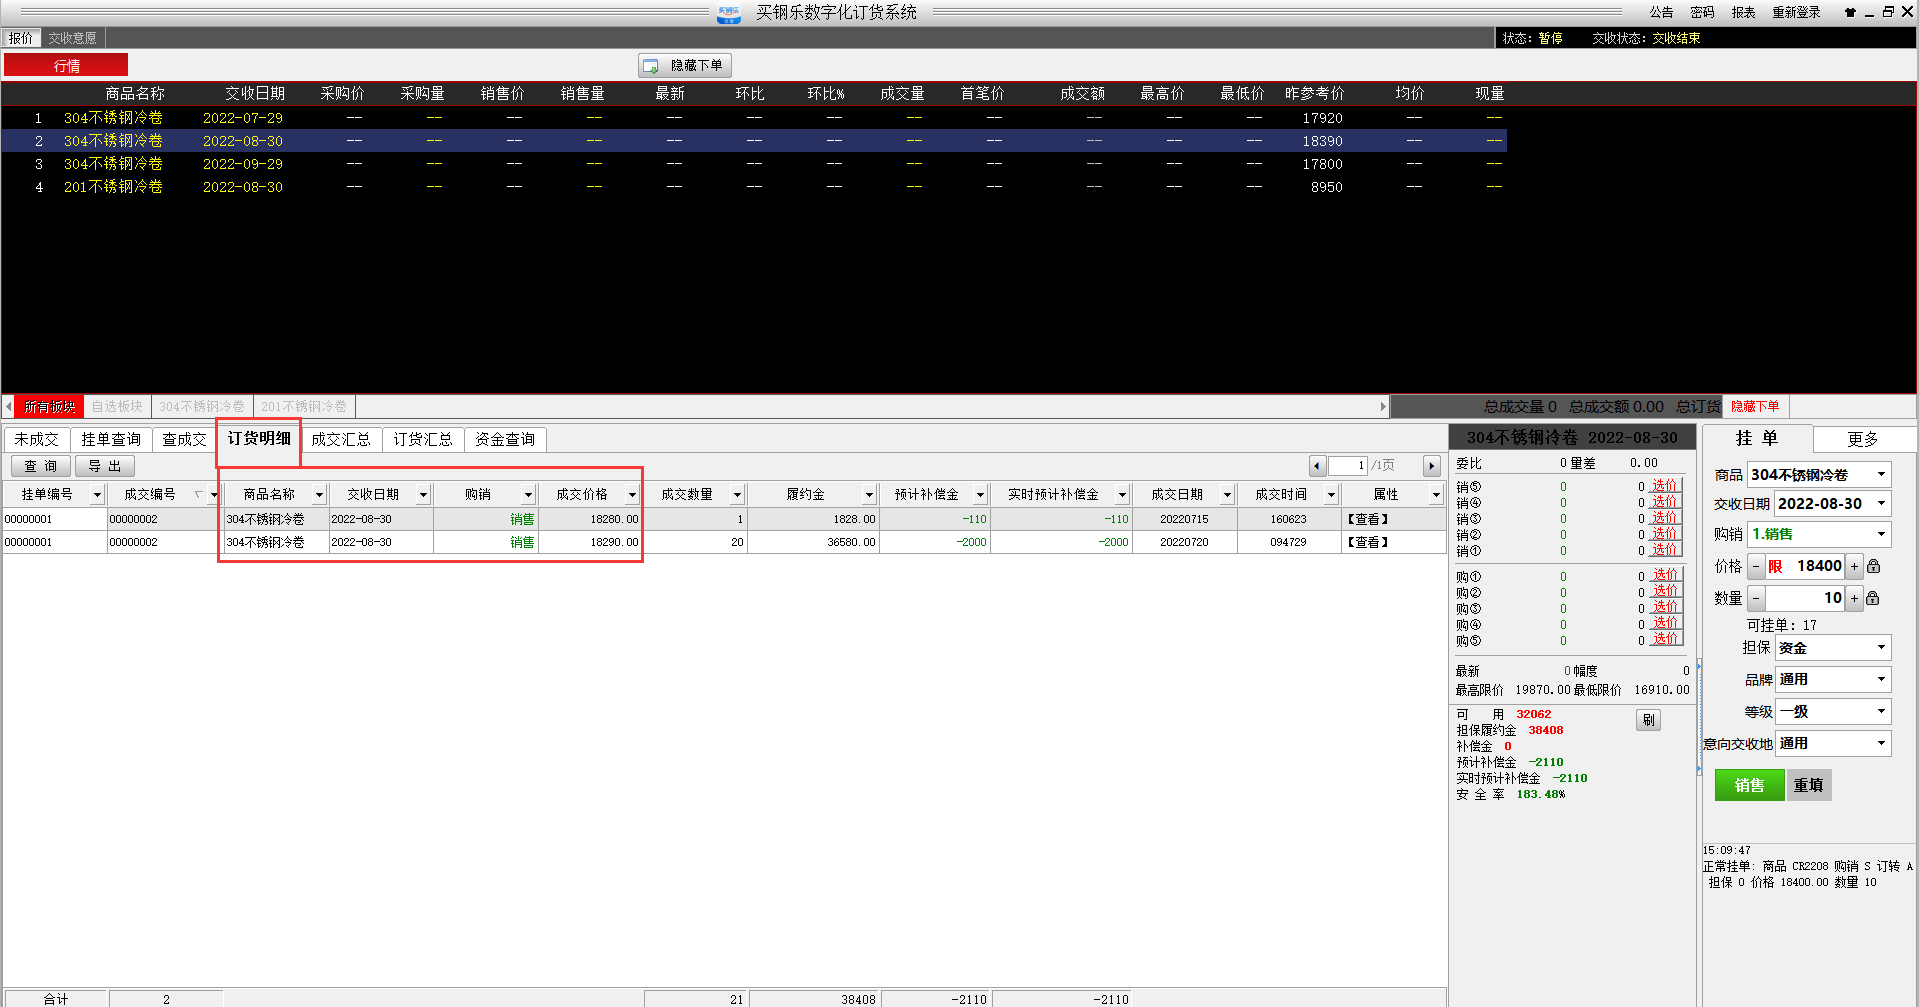Click the skin theme shirt icon
Image resolution: width=1919 pixels, height=1007 pixels.
point(1849,12)
